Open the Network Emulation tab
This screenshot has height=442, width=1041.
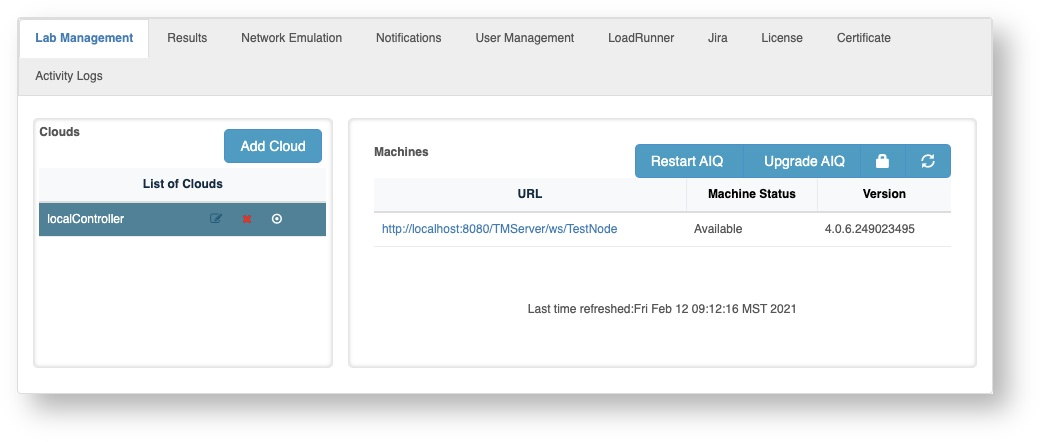(291, 38)
